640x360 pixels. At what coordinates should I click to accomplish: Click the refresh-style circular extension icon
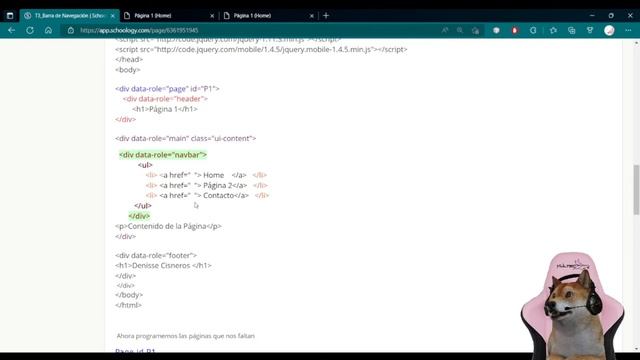point(533,30)
